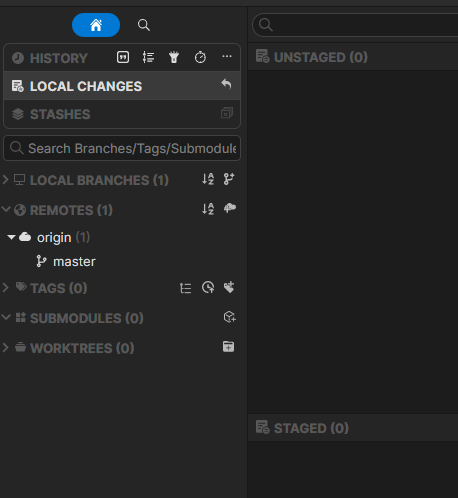Add a remote with the cloud icon
The image size is (458, 498).
pyautogui.click(x=230, y=209)
